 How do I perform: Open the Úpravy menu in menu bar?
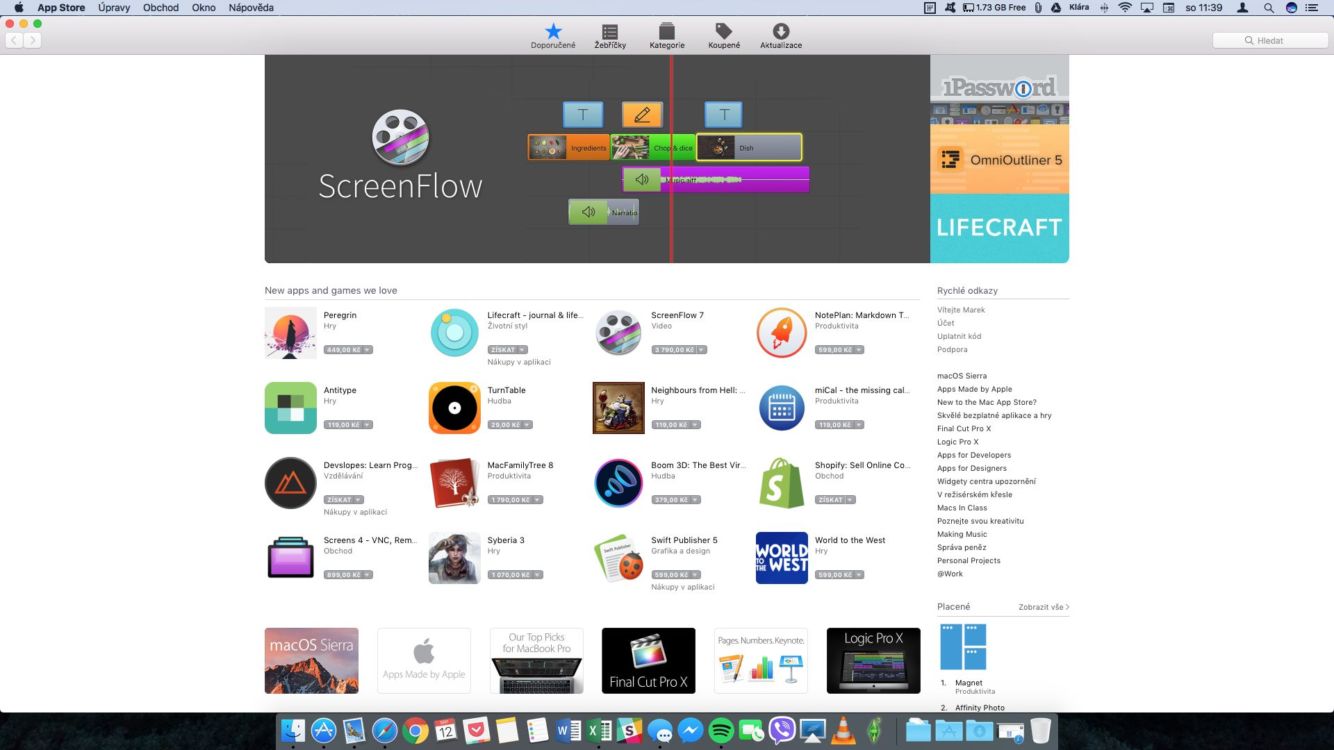coord(113,7)
